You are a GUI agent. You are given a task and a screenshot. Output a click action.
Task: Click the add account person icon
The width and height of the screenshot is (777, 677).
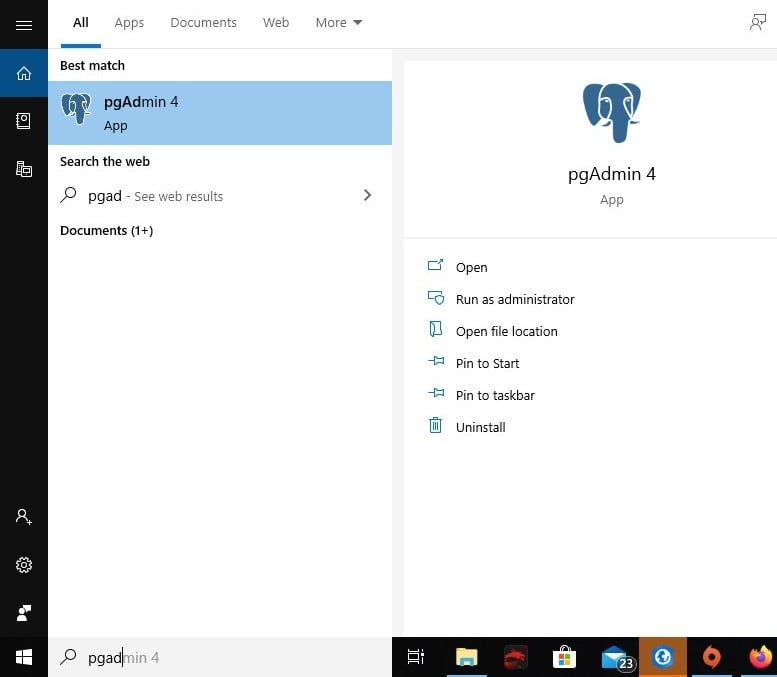point(24,516)
